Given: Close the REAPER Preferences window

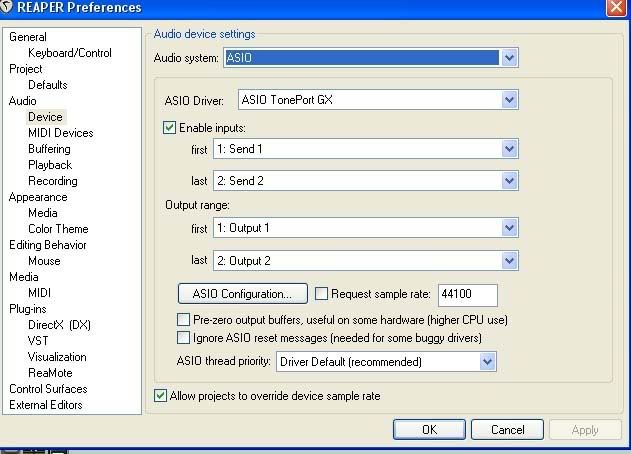Looking at the screenshot, I should 617,8.
